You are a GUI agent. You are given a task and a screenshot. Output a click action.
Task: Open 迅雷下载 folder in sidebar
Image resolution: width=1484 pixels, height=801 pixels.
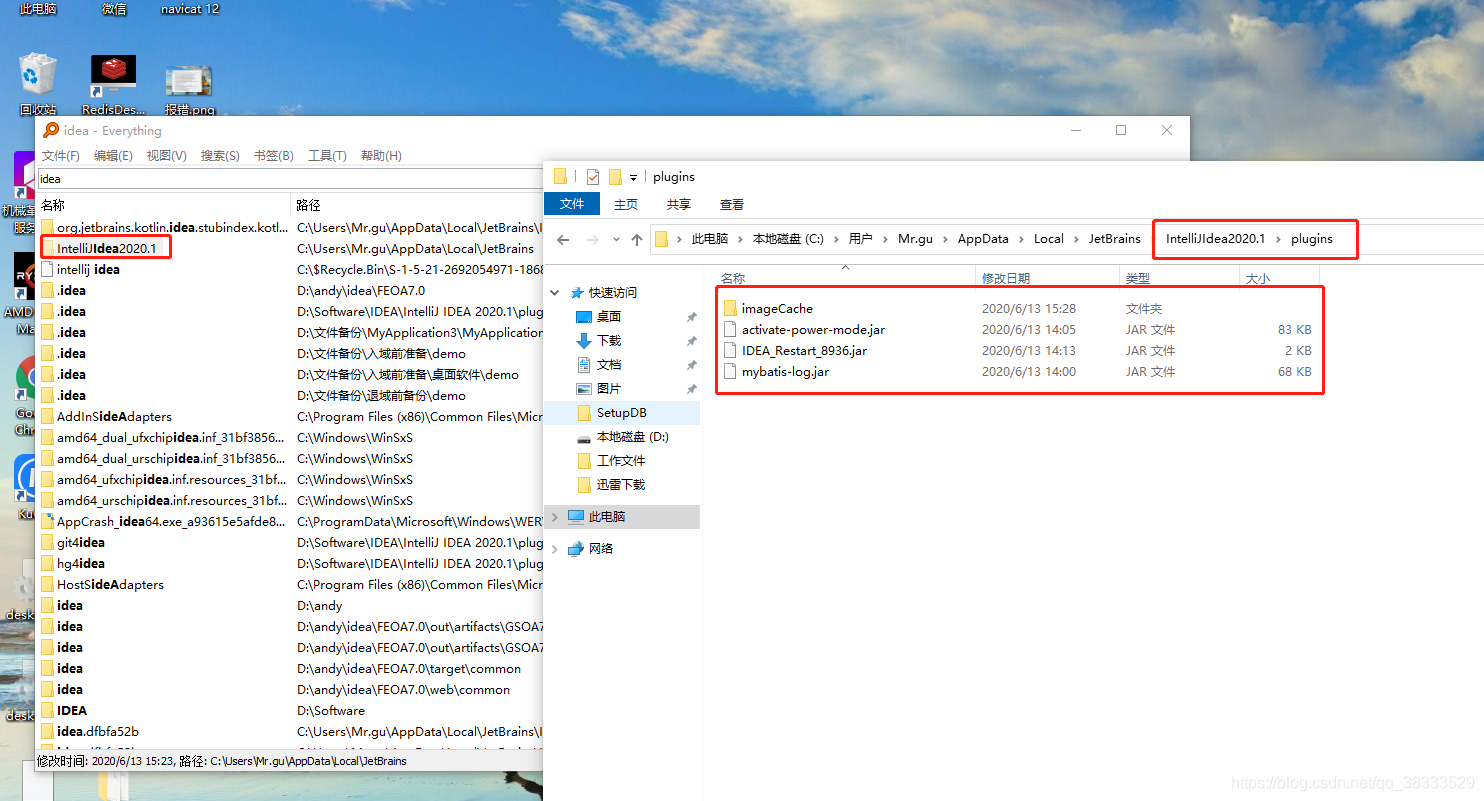point(620,484)
